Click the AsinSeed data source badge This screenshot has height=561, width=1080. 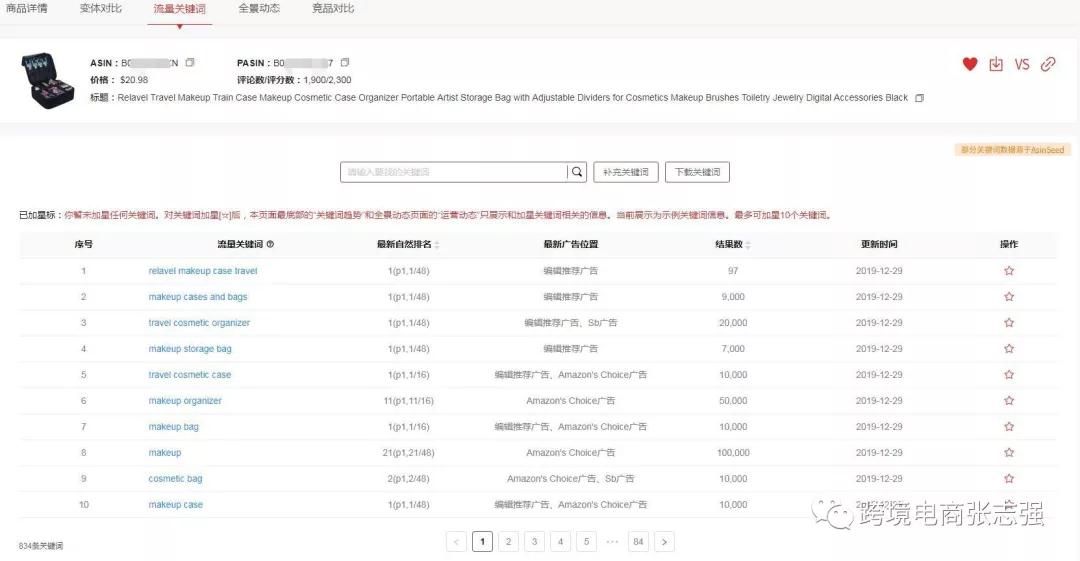pyautogui.click(x=1012, y=150)
